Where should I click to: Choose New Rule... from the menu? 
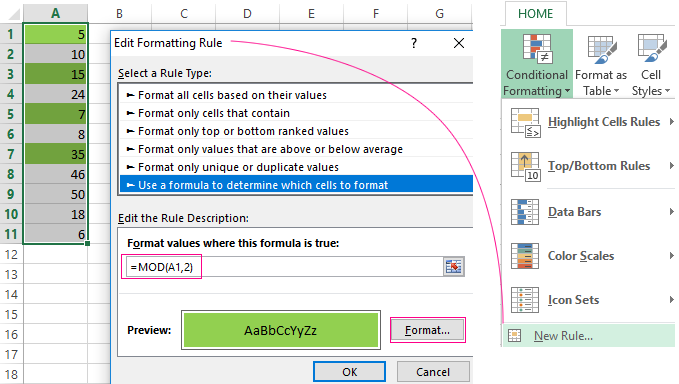click(x=588, y=336)
